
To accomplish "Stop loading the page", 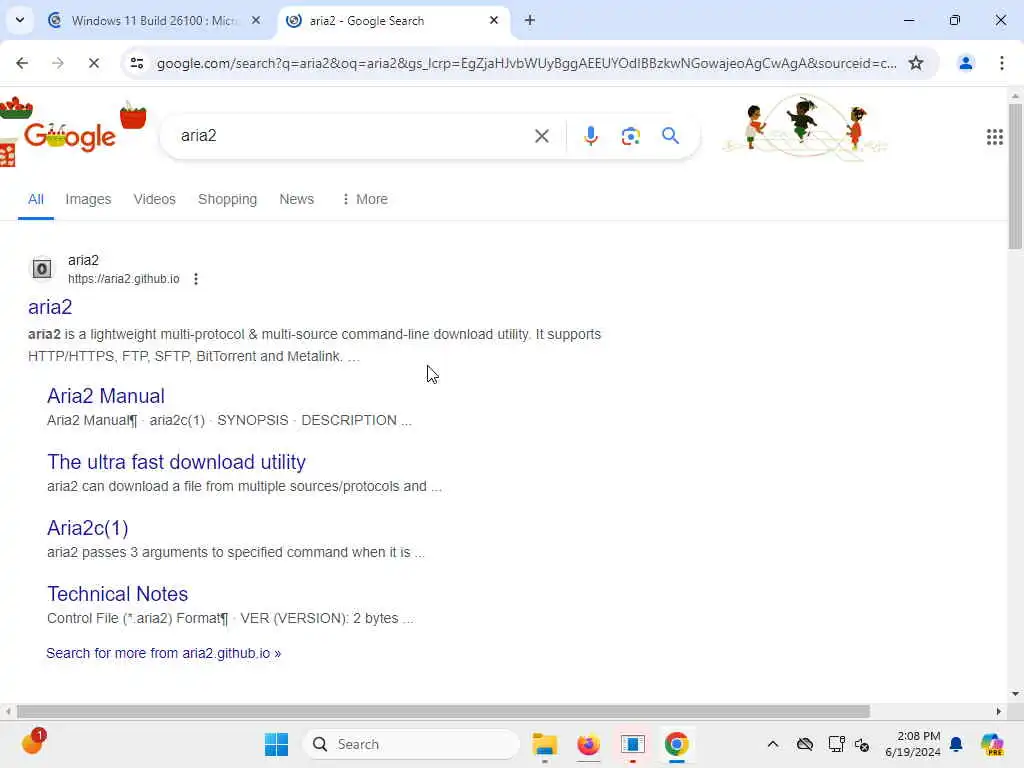I will (x=93, y=63).
